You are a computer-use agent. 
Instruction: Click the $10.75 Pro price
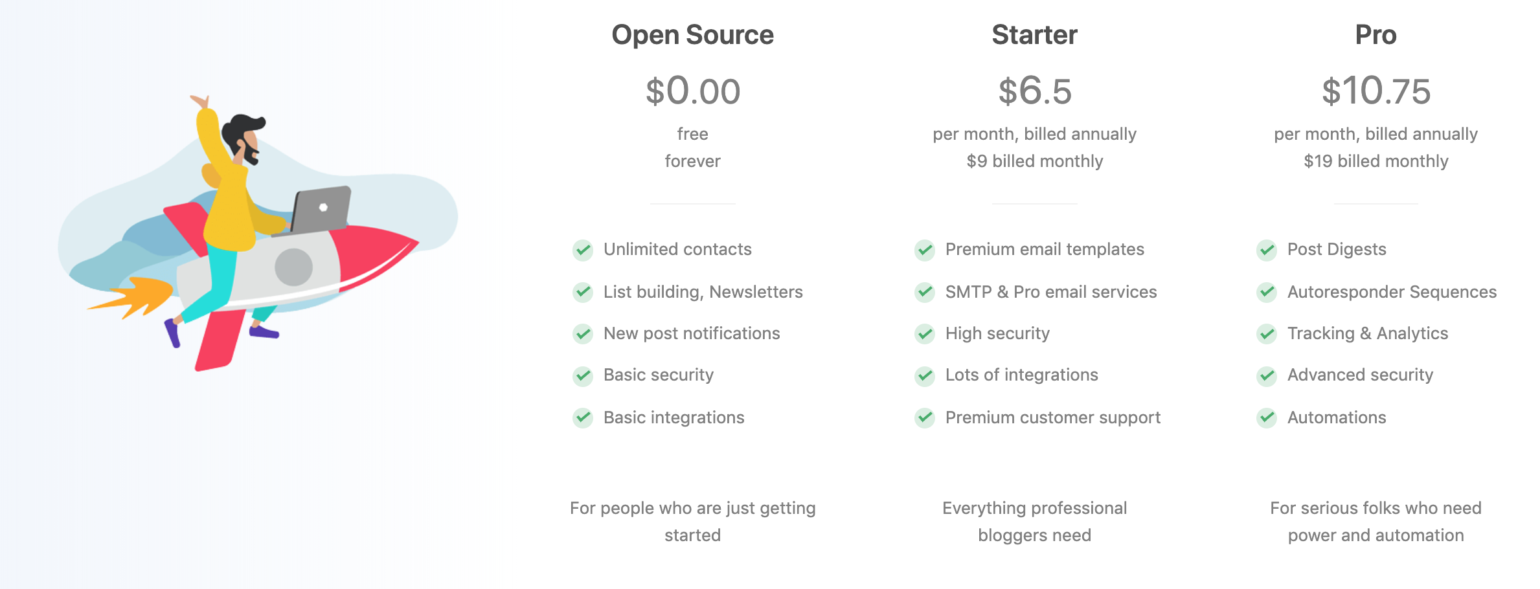(1376, 91)
